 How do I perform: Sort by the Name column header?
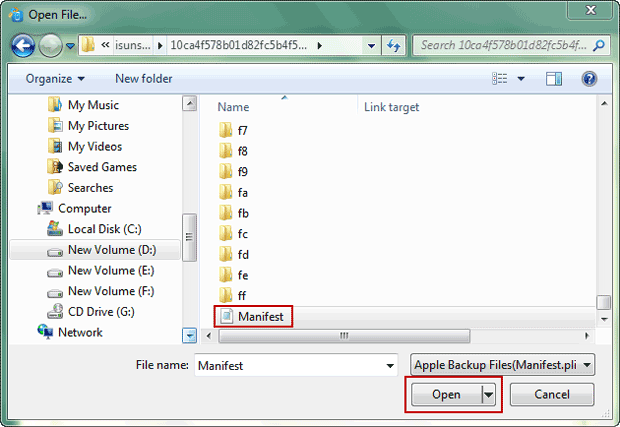(233, 107)
